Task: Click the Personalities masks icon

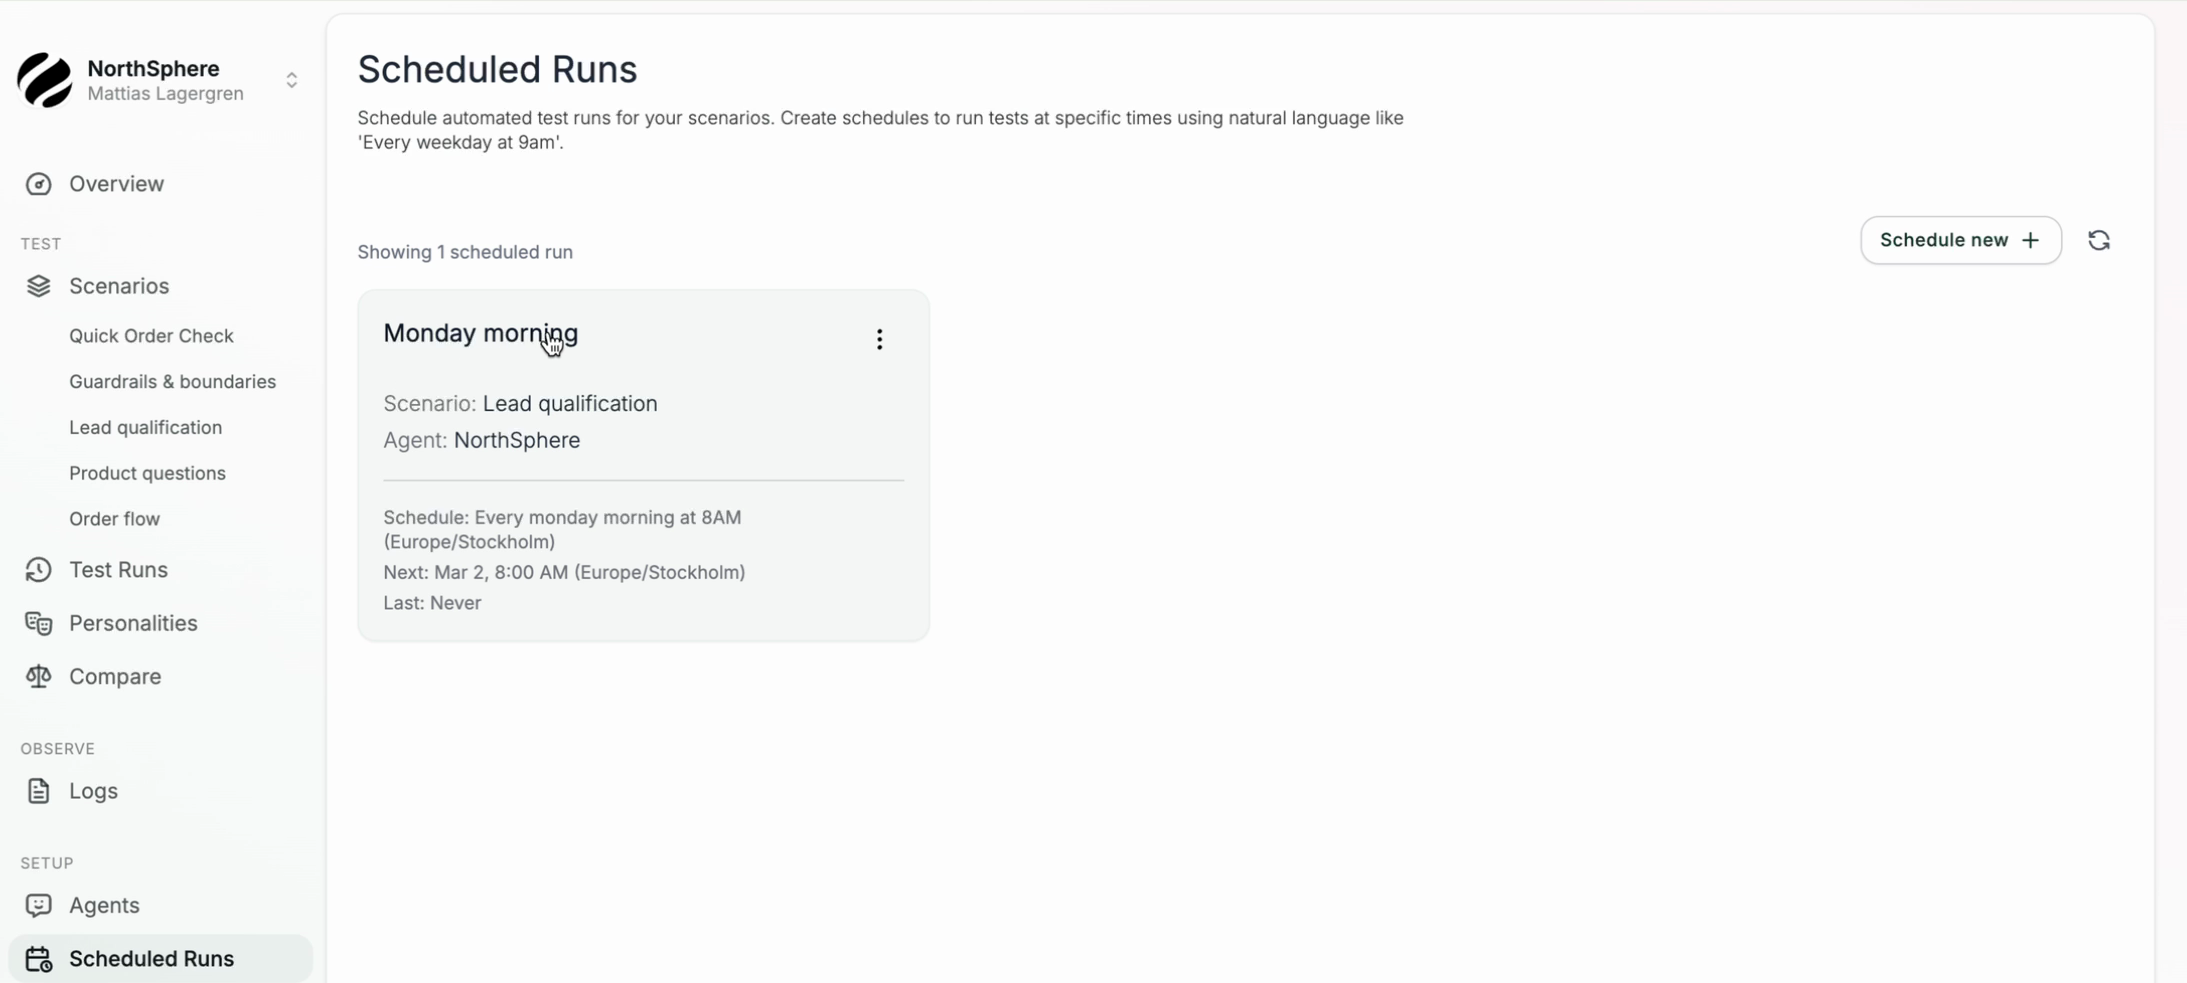Action: coord(39,623)
